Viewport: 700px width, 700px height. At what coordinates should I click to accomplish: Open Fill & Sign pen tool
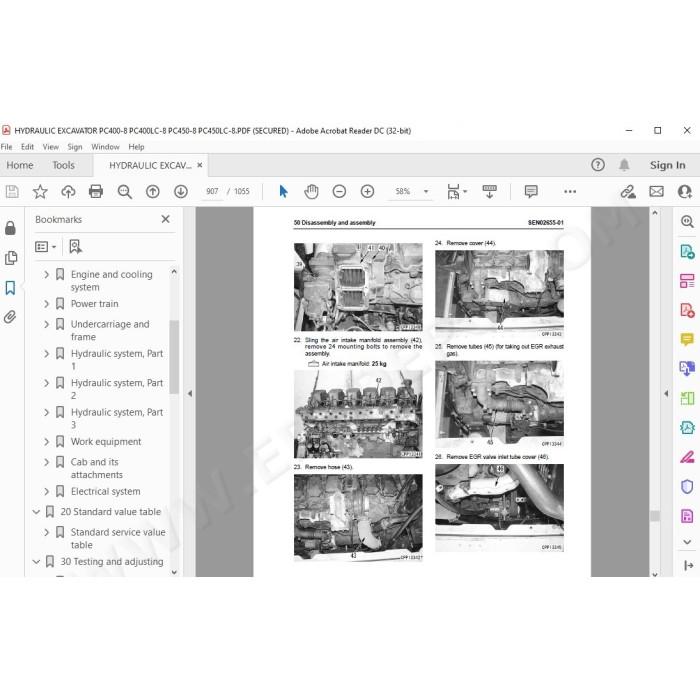coord(687,457)
